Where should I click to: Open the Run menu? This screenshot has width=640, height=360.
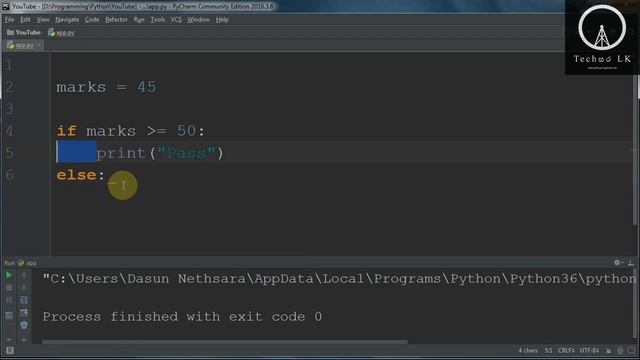click(139, 20)
